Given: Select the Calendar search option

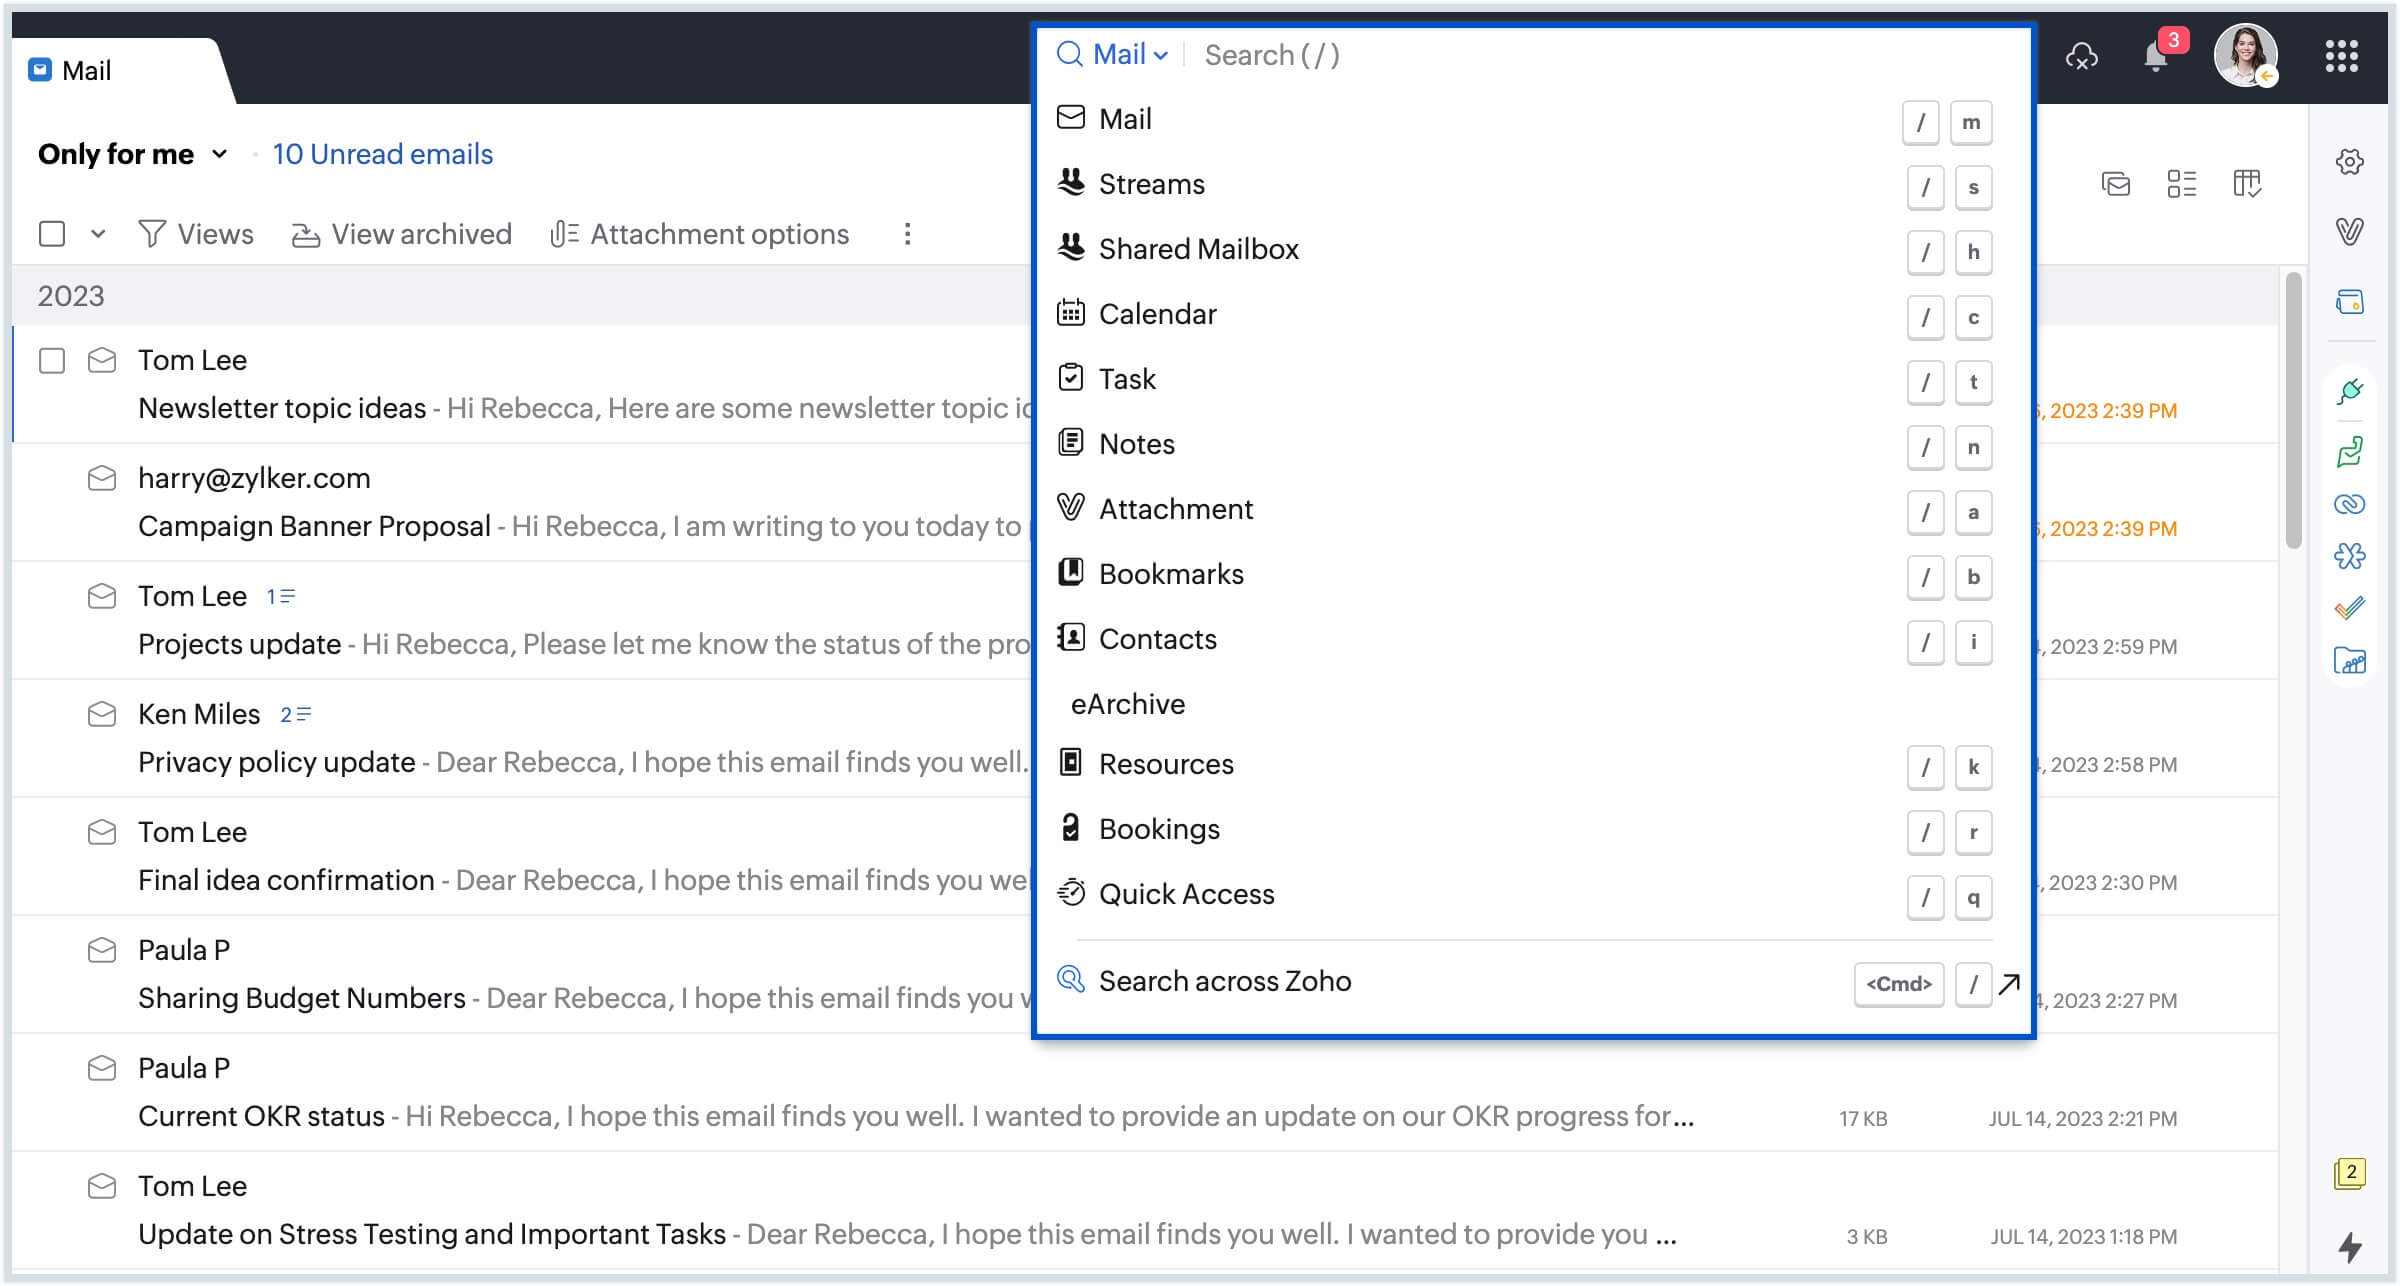Looking at the screenshot, I should [1157, 314].
